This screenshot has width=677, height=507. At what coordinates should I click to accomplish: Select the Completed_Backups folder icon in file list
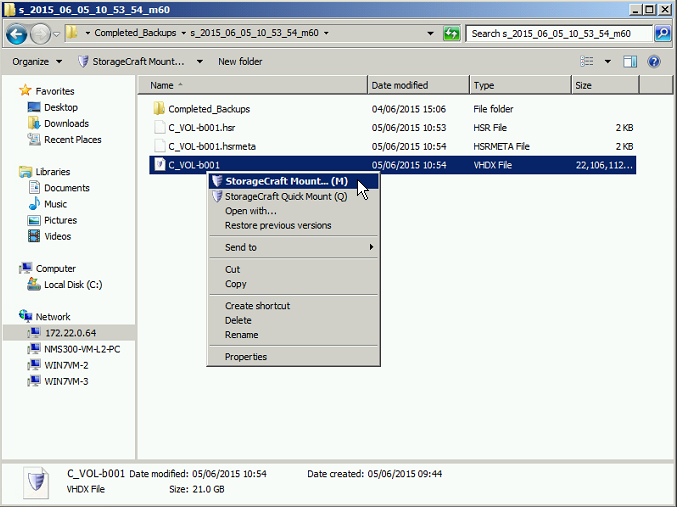point(159,108)
